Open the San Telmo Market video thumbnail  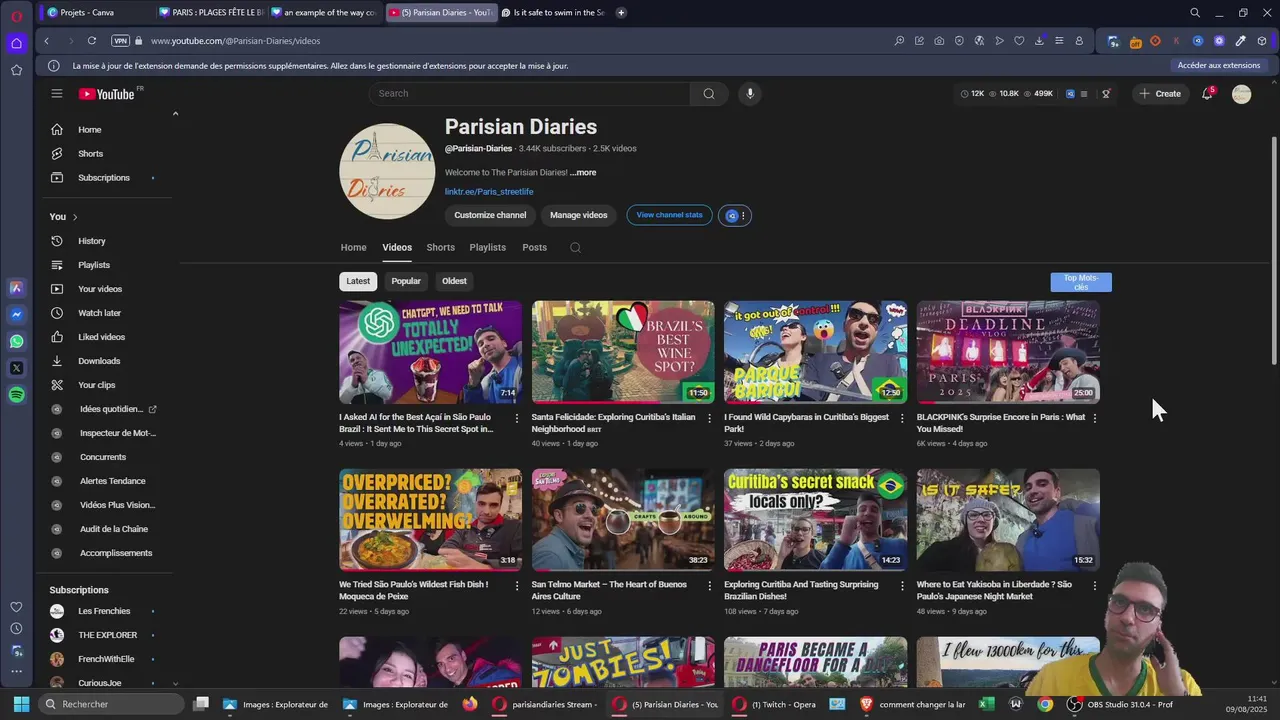pyautogui.click(x=623, y=520)
